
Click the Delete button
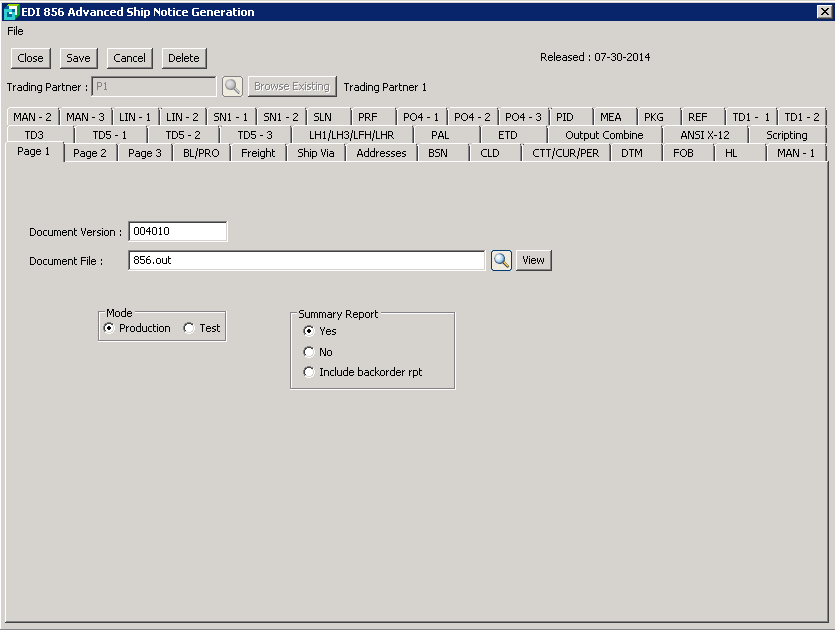[184, 58]
